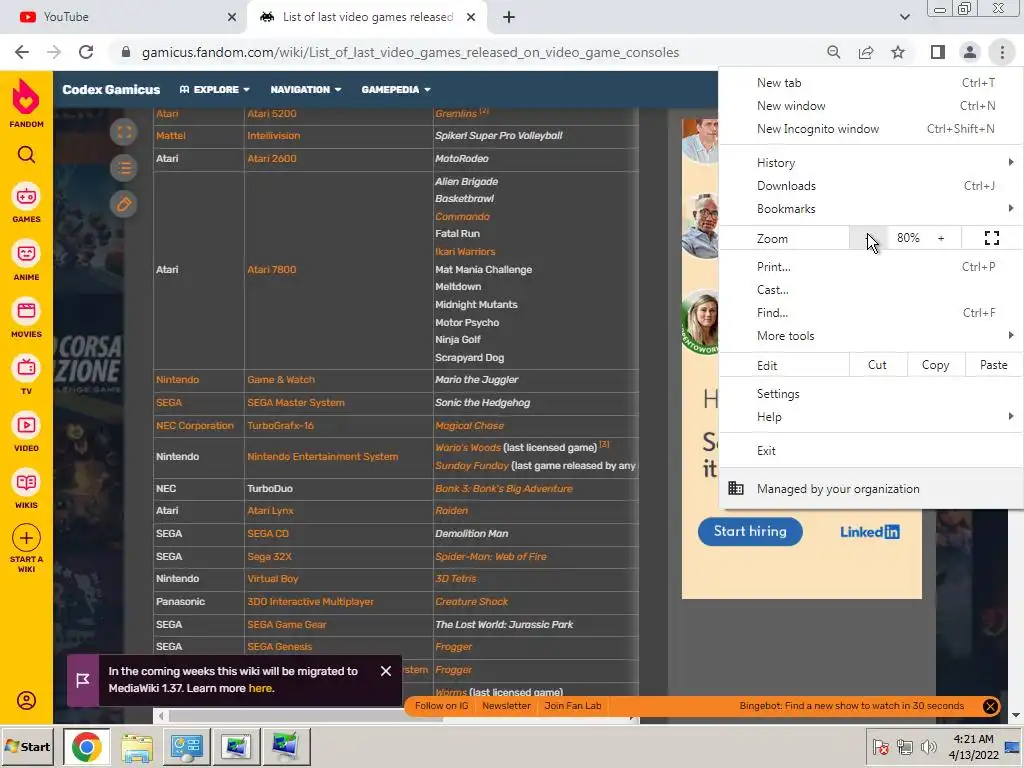Image resolution: width=1024 pixels, height=768 pixels.
Task: Click 'here' link in migration notice
Action: point(259,688)
